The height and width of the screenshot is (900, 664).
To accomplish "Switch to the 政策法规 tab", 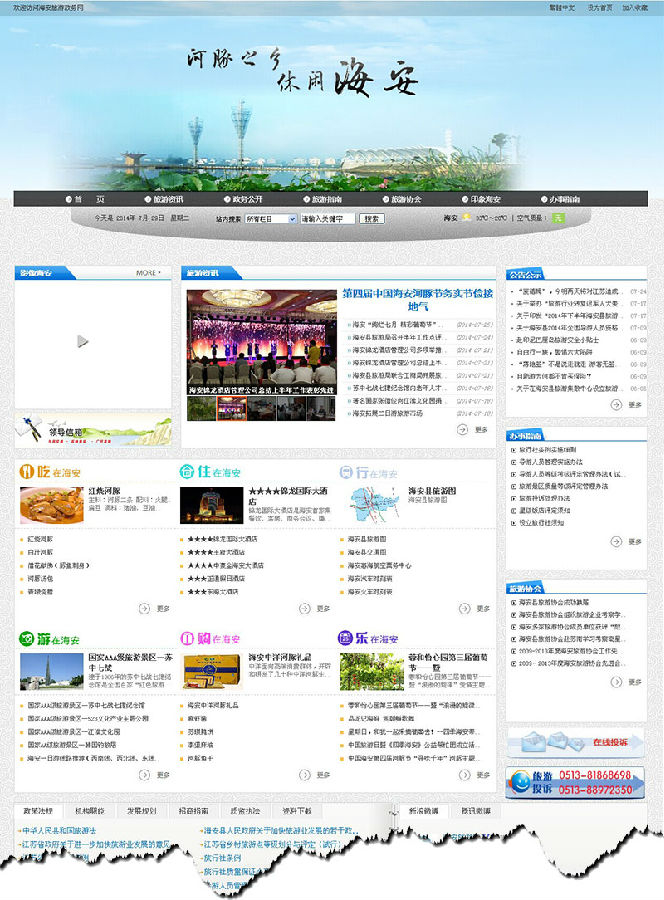I will tap(38, 811).
